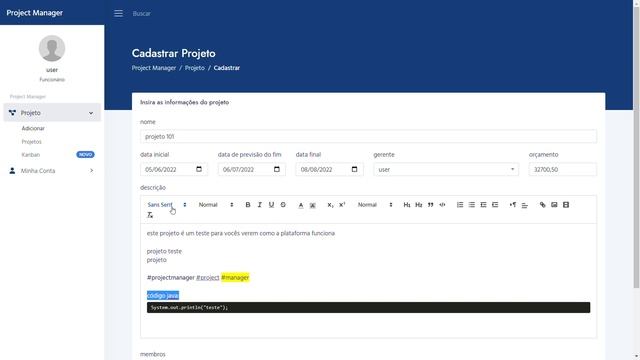Click the 'user' name under avatar
This screenshot has width=640, height=360.
(x=52, y=70)
